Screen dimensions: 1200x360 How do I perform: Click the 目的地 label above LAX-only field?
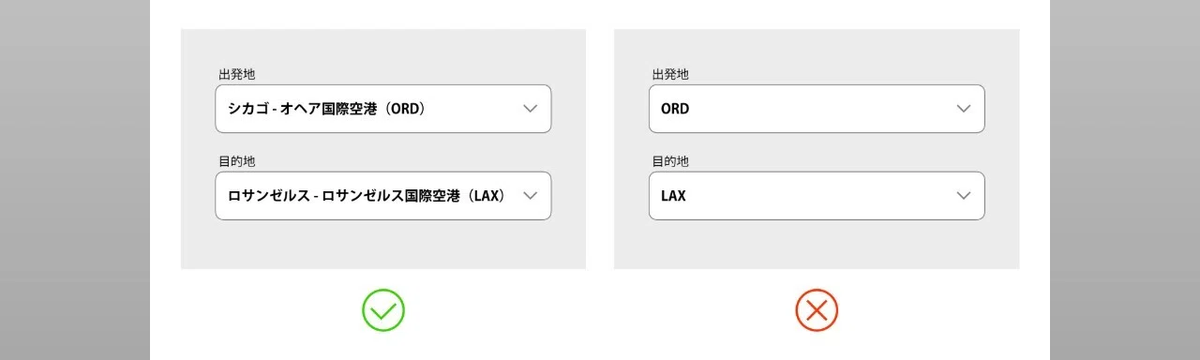click(670, 161)
